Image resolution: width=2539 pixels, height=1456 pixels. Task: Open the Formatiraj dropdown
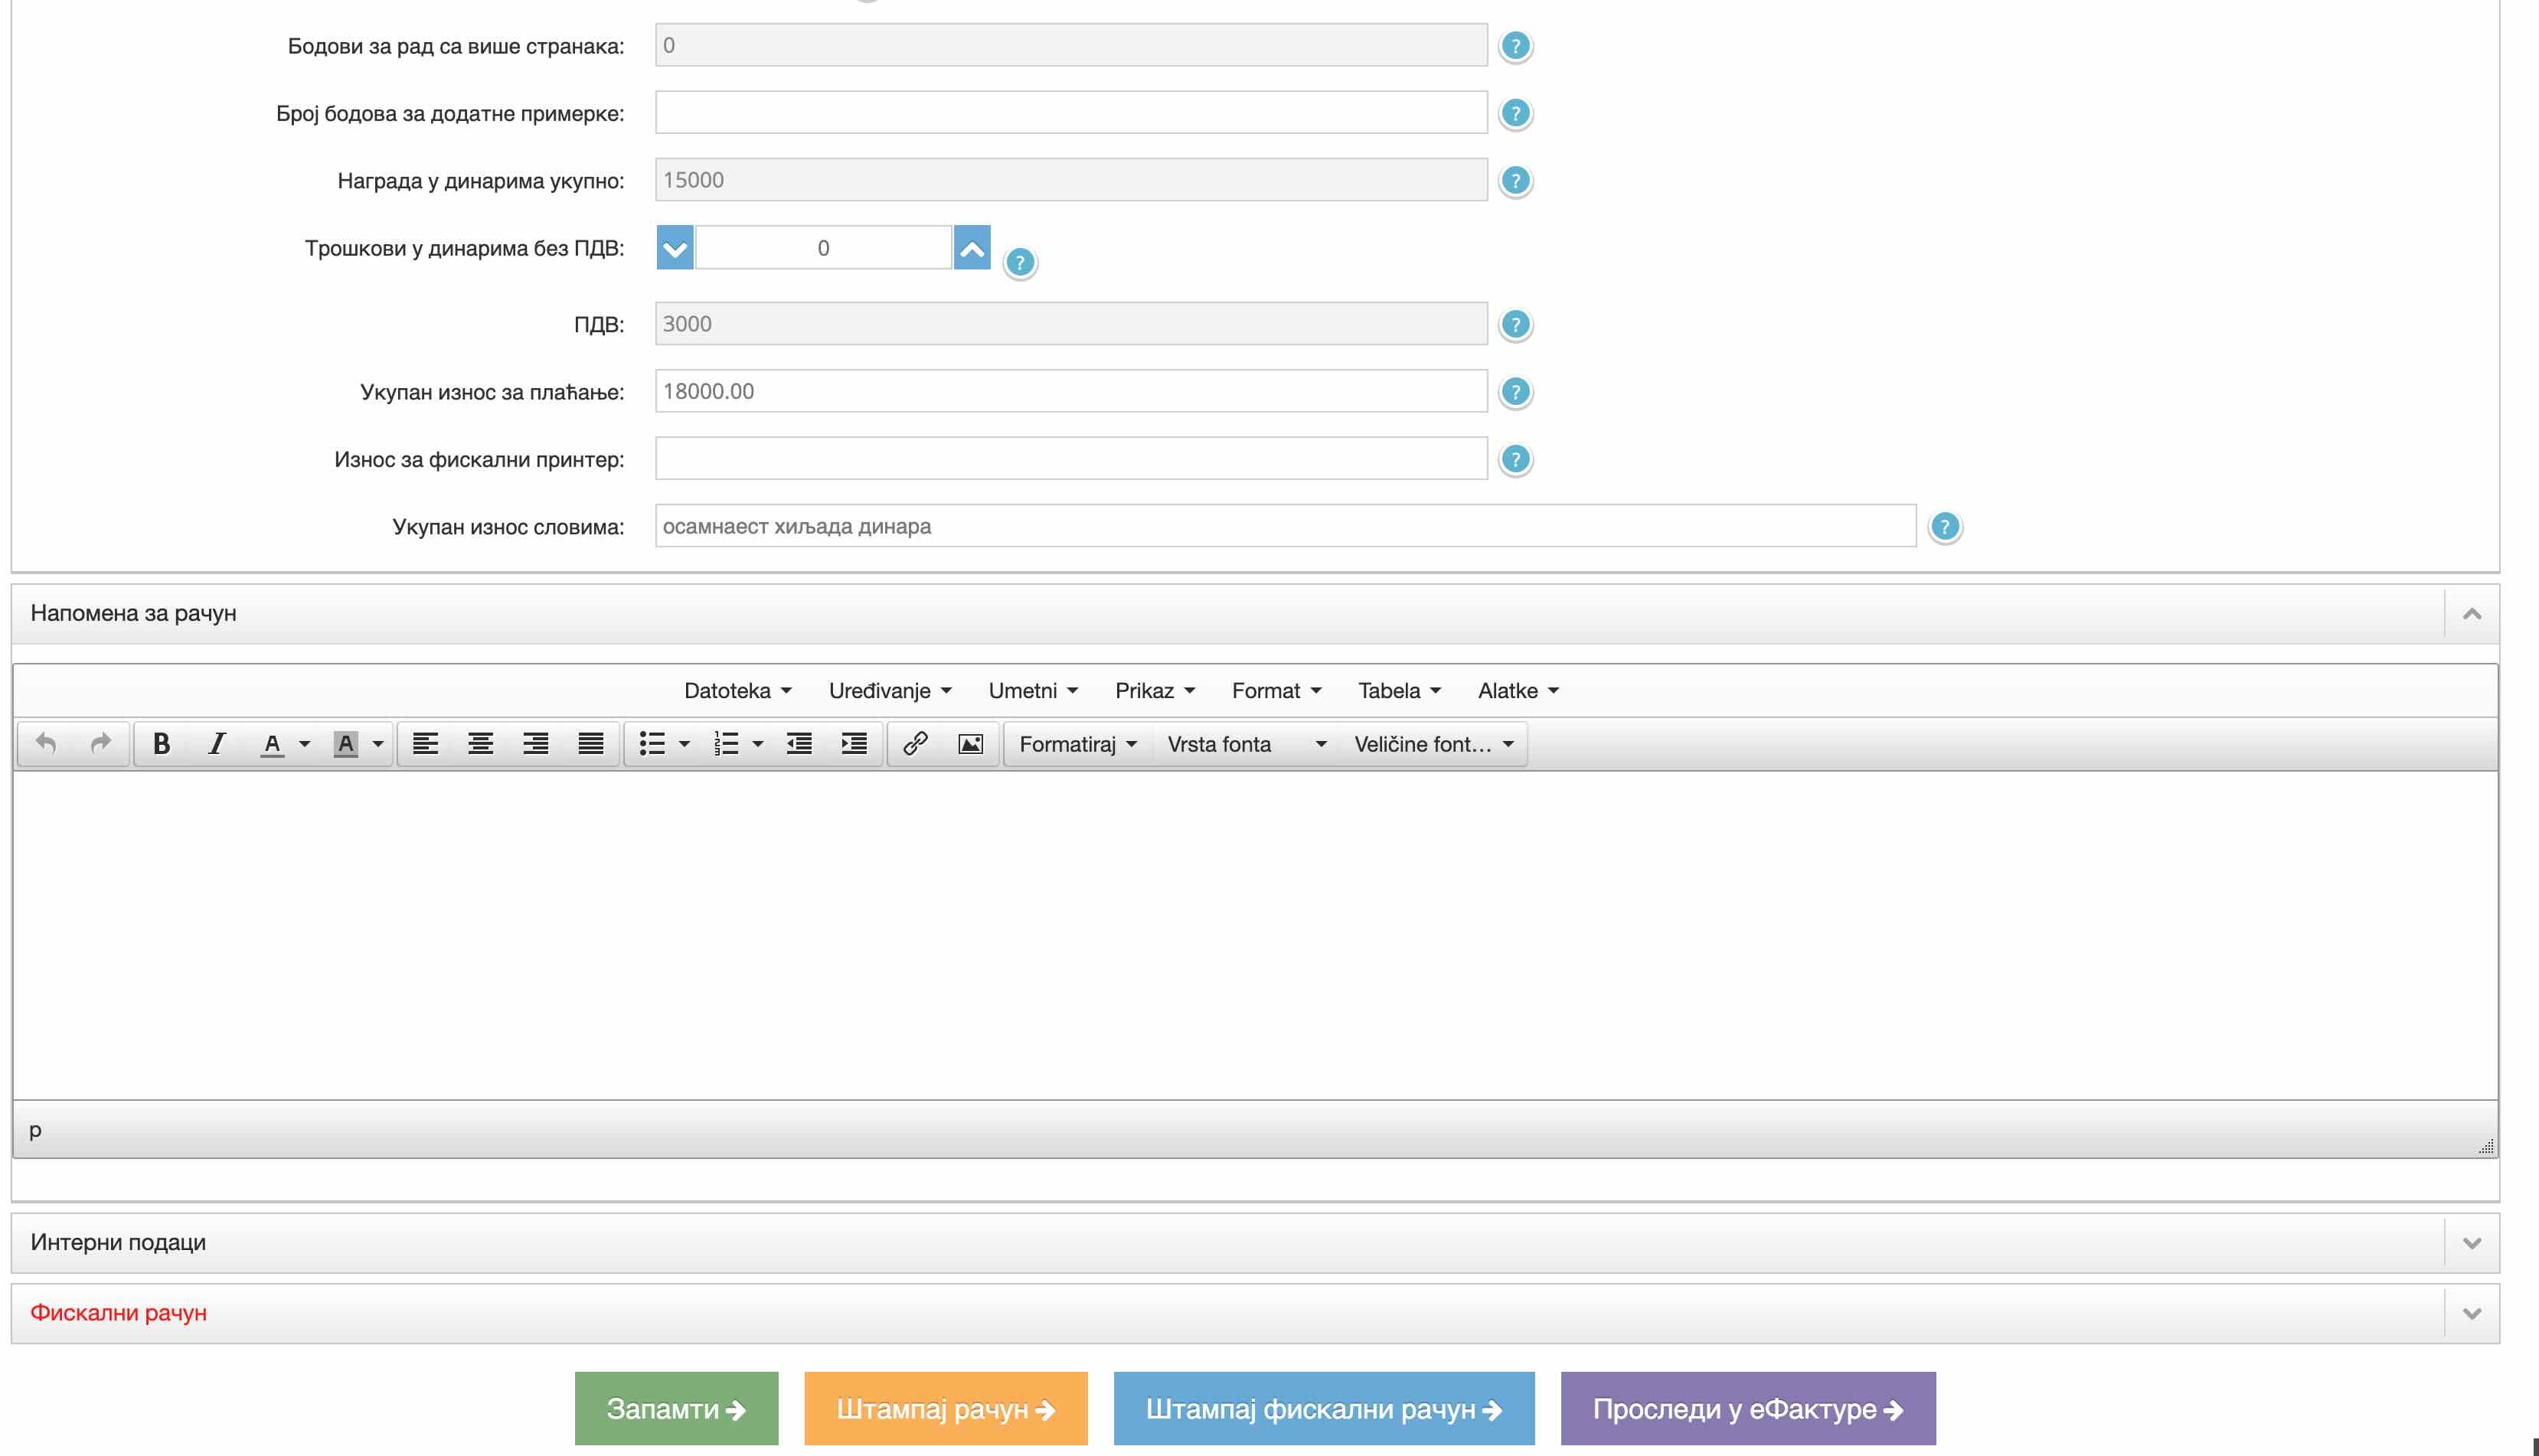coord(1078,744)
